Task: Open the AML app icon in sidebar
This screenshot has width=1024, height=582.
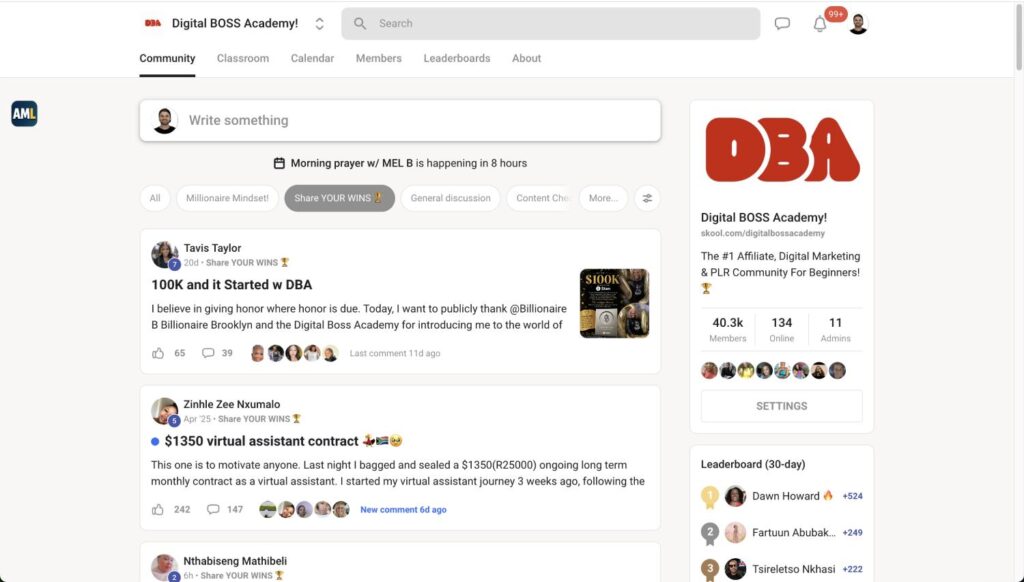Action: coord(24,114)
